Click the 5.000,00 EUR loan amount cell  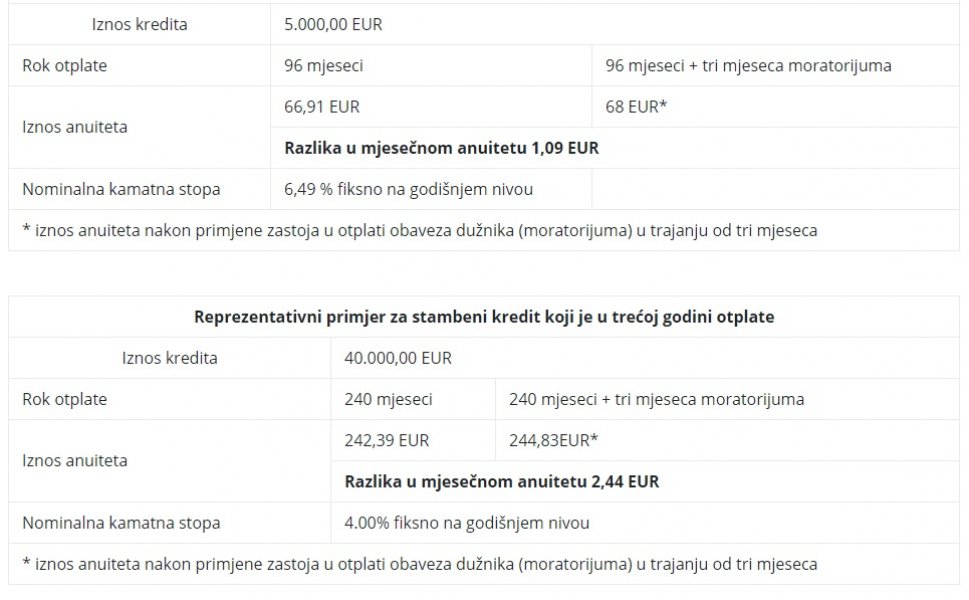pyautogui.click(x=333, y=24)
